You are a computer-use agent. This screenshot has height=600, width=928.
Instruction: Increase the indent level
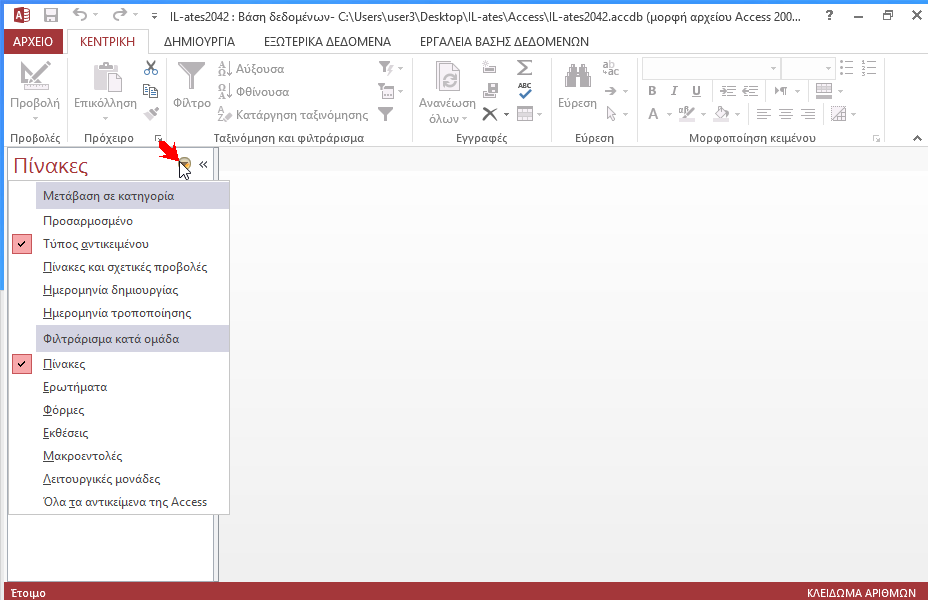point(727,91)
